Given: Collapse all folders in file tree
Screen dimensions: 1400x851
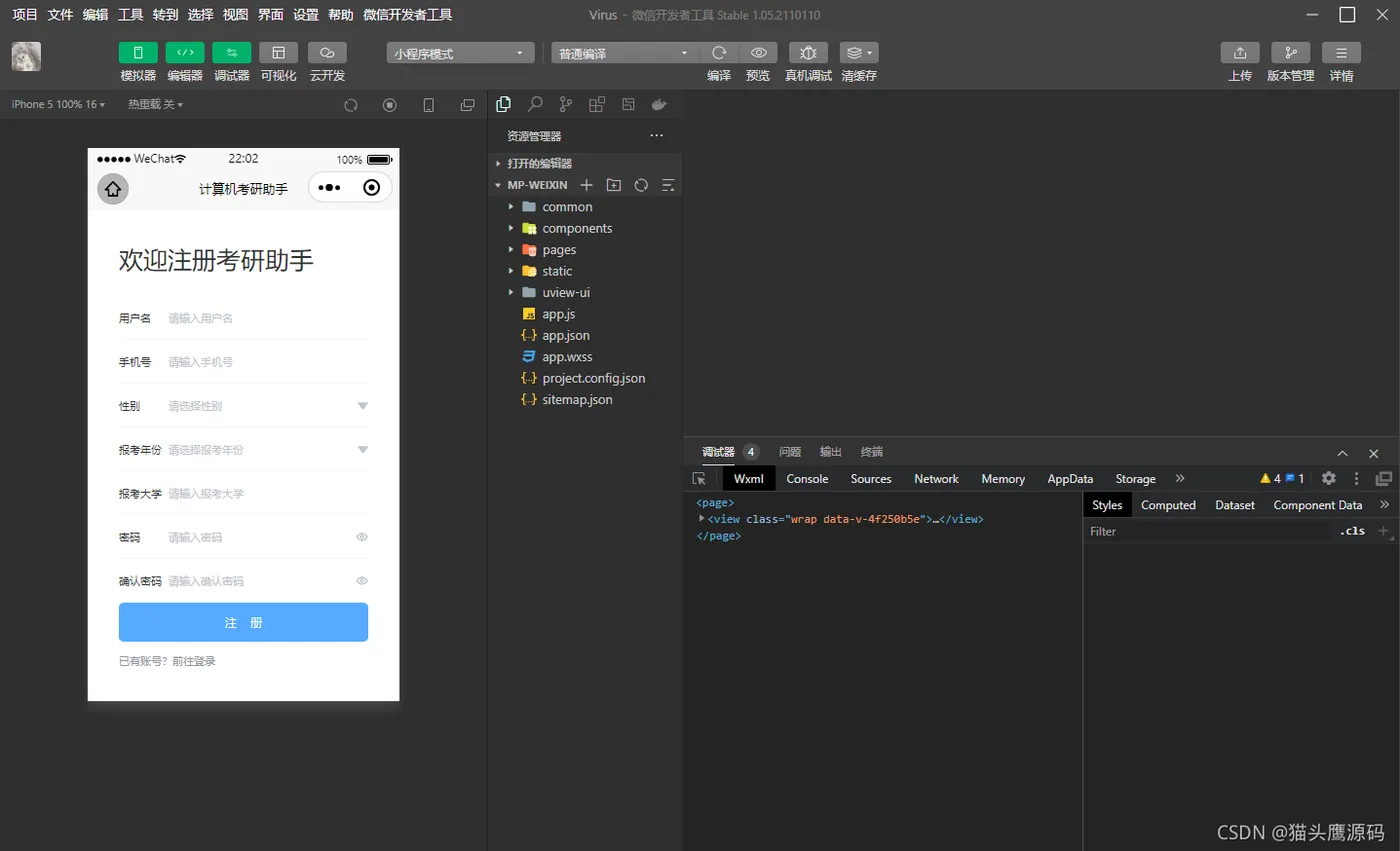Looking at the screenshot, I should click(668, 185).
